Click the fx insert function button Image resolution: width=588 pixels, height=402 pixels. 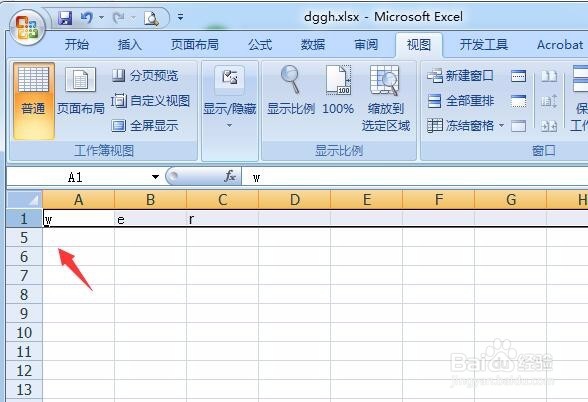pos(230,176)
